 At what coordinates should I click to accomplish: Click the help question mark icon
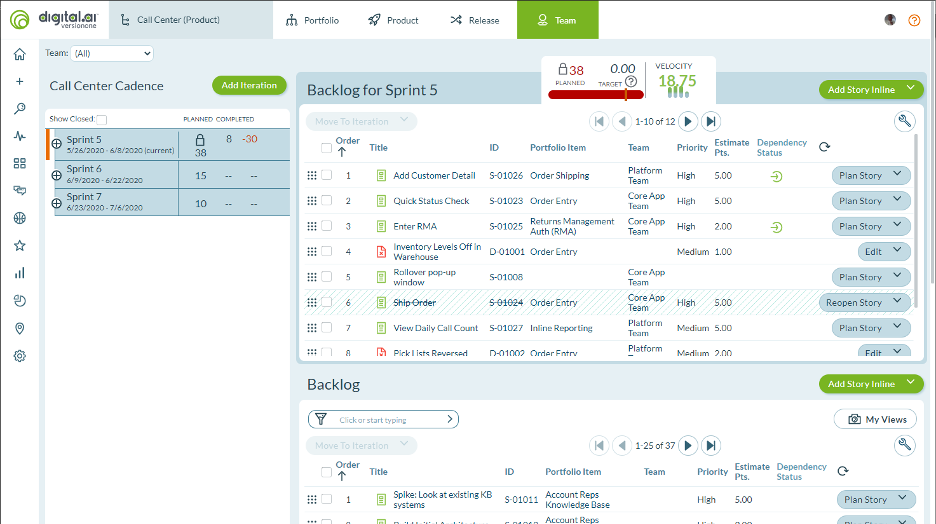pos(914,20)
